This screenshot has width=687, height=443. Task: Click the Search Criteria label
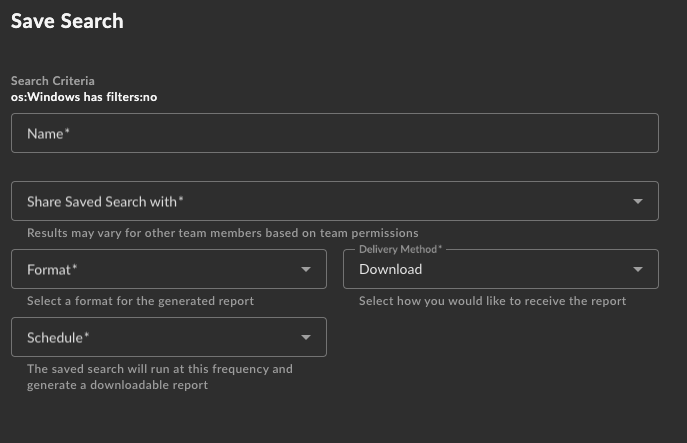click(53, 81)
